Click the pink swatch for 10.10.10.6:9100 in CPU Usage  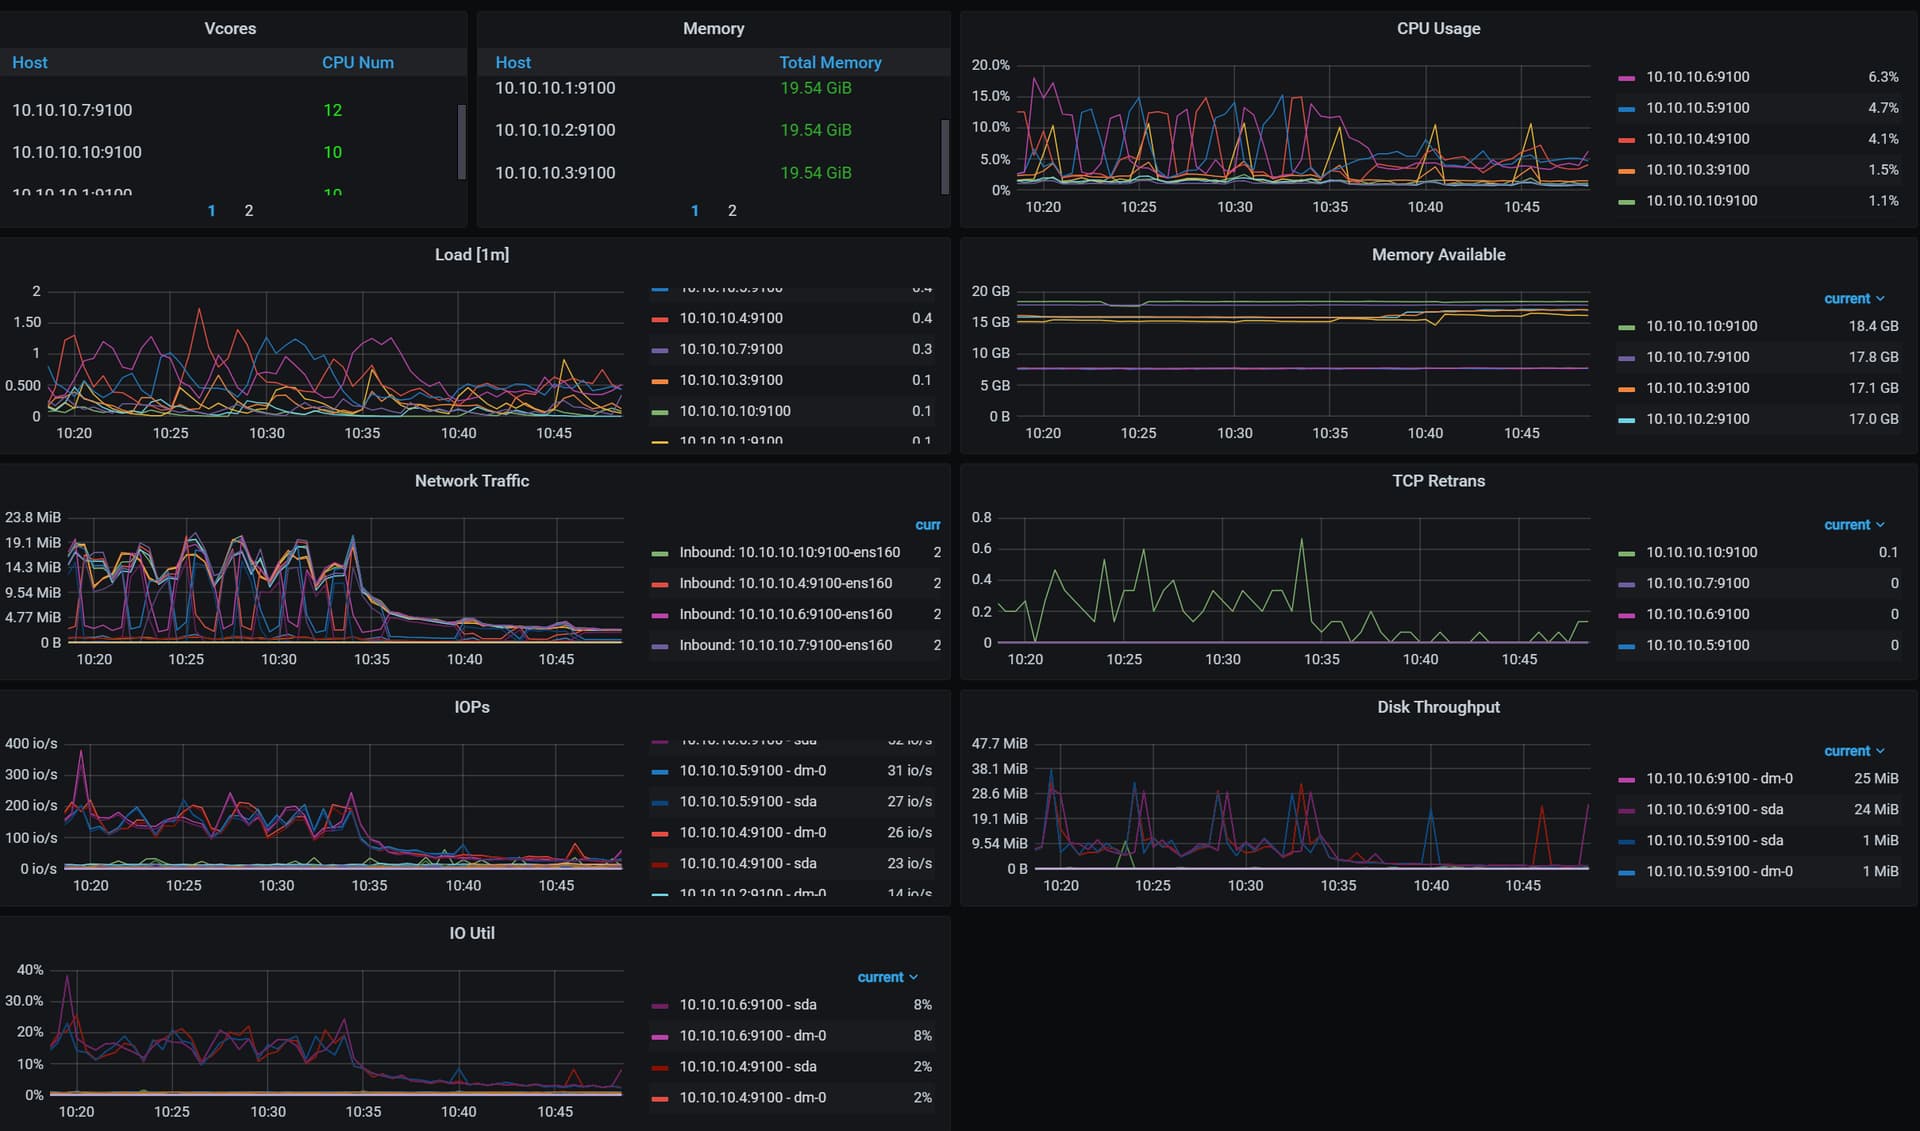coord(1626,78)
